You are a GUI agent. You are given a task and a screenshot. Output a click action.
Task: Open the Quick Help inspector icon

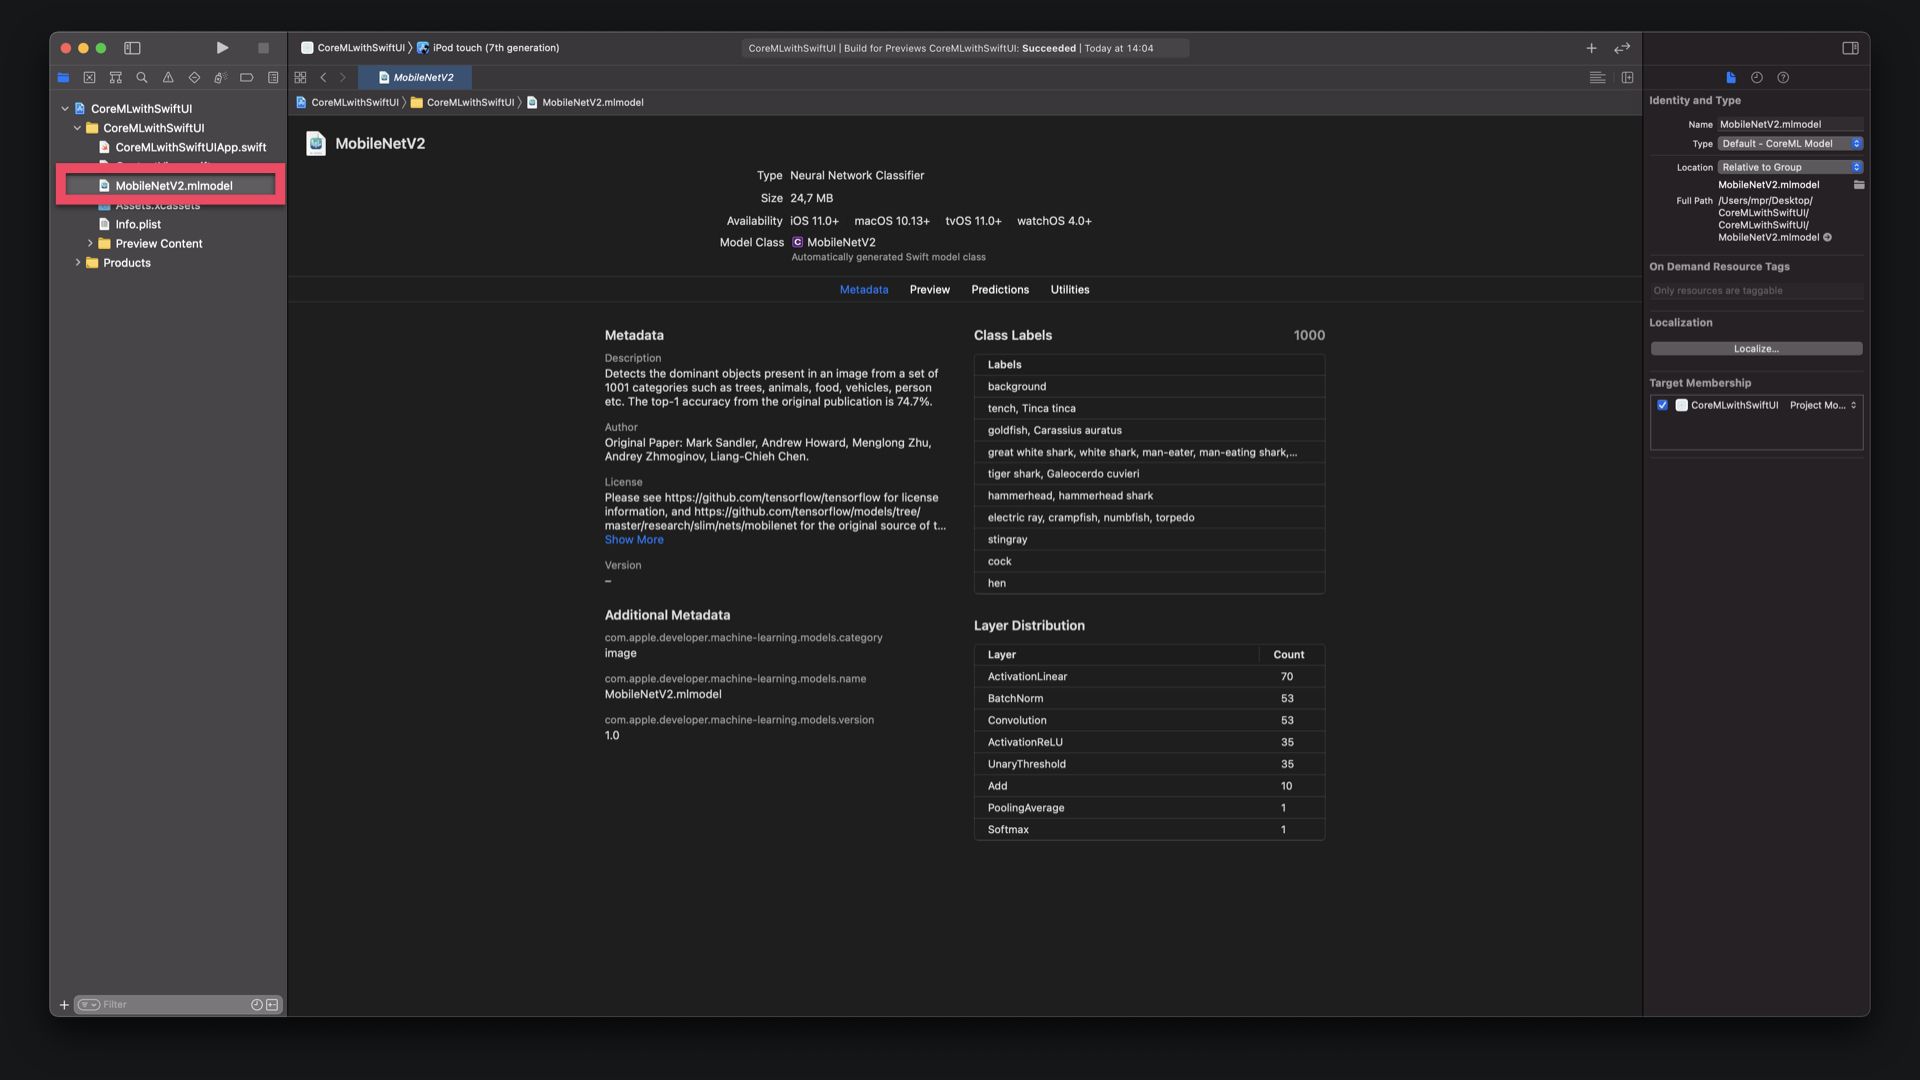coord(1783,77)
